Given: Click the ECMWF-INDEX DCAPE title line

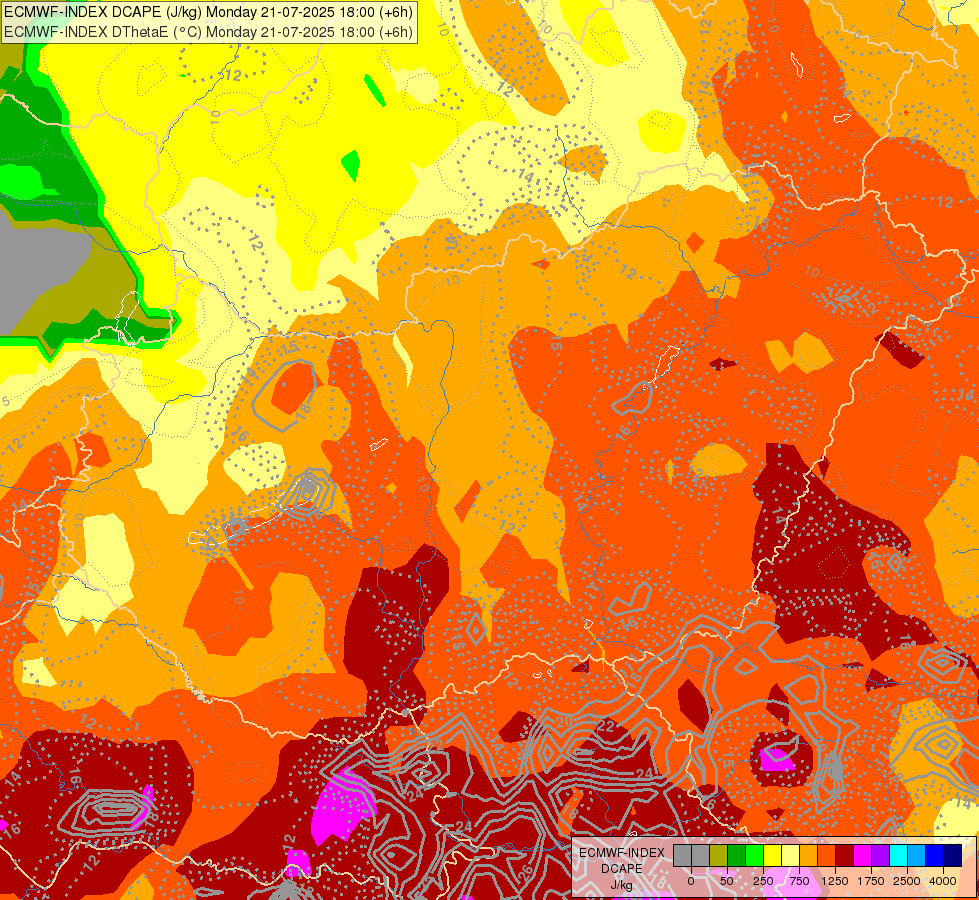Looking at the screenshot, I should coord(208,12).
